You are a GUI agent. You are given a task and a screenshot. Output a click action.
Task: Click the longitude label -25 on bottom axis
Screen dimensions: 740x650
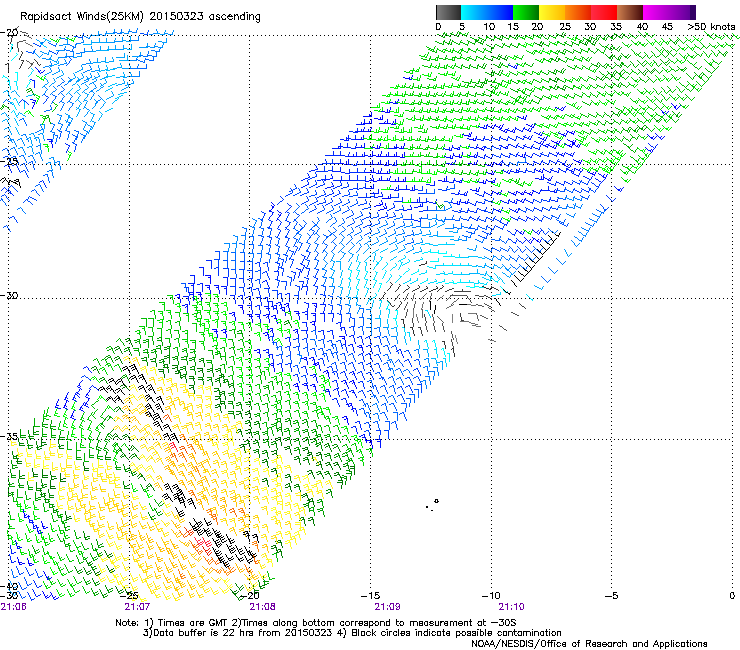point(128,596)
